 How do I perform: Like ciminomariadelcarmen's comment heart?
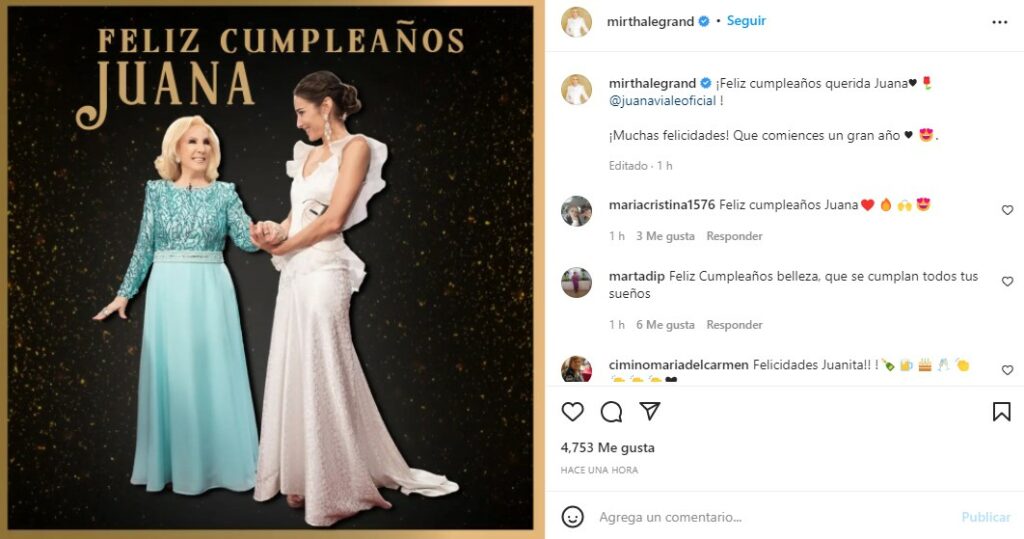pyautogui.click(x=1007, y=370)
